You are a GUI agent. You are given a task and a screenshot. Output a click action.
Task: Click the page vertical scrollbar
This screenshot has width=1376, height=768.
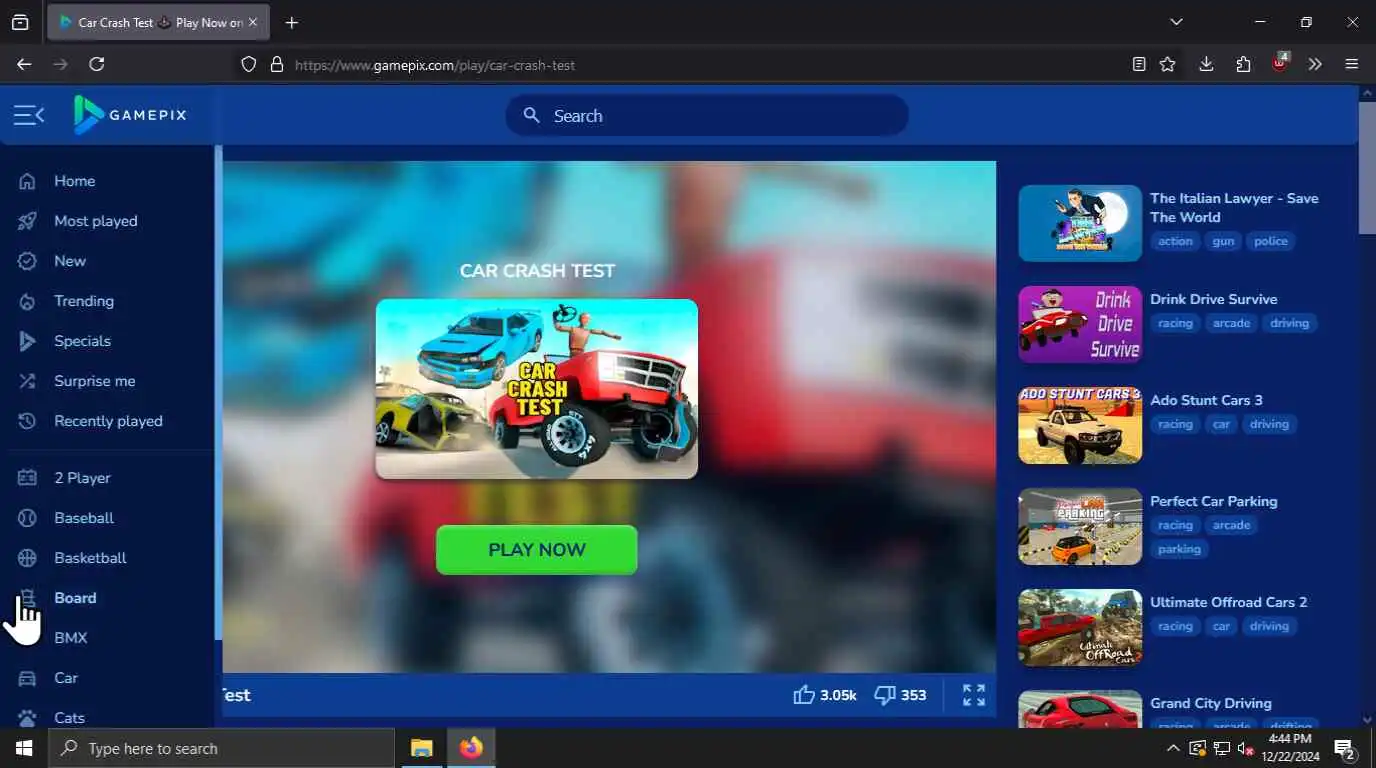coord(1367,167)
